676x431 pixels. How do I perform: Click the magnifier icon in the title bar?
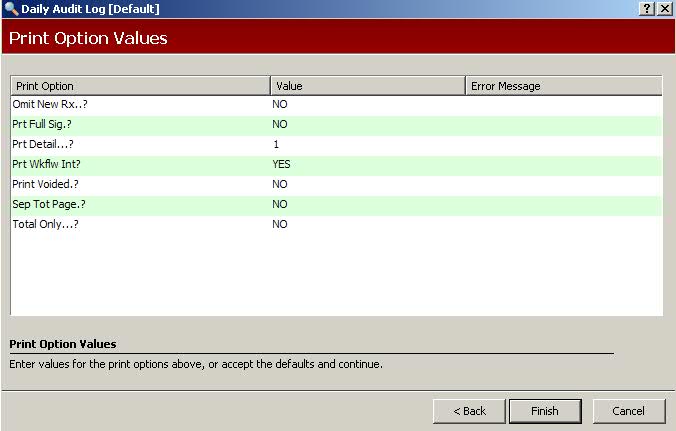[x=11, y=9]
